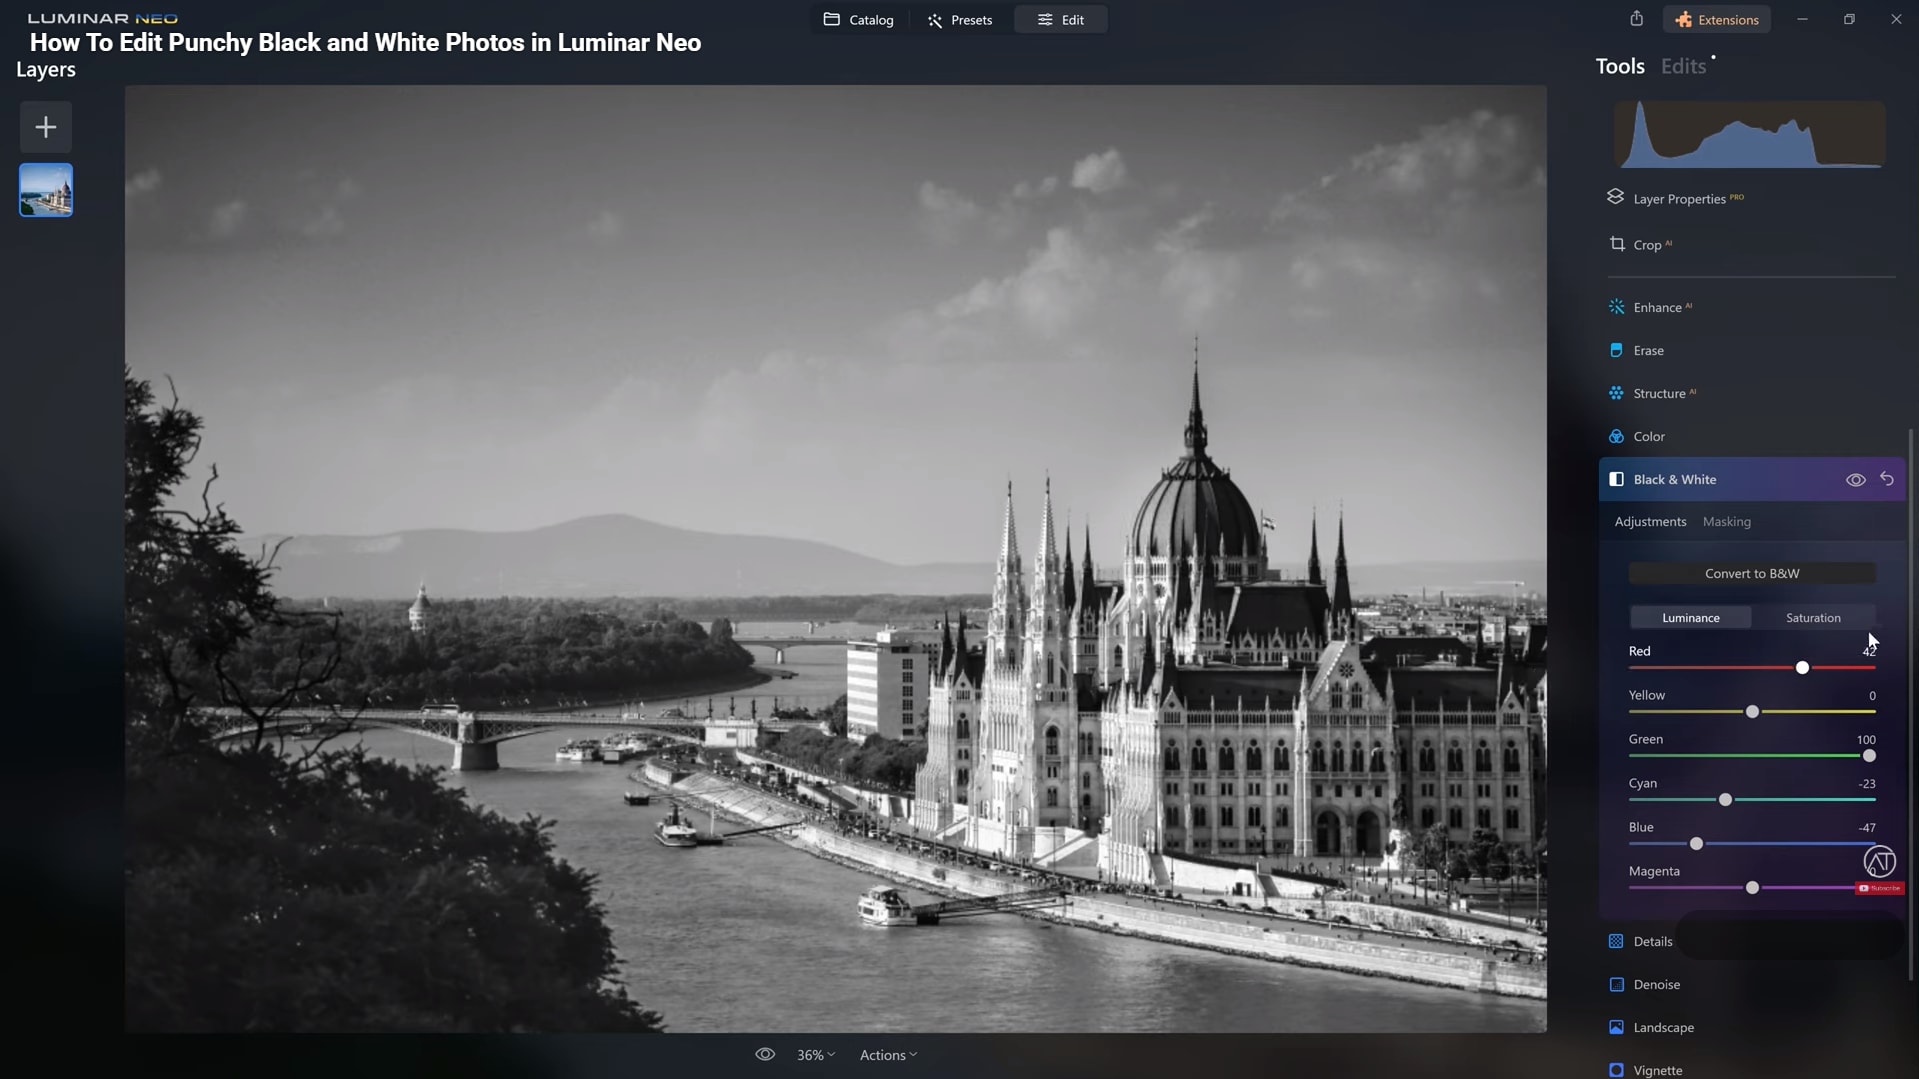
Task: Click the Enhance tool icon
Action: pyautogui.click(x=1616, y=307)
